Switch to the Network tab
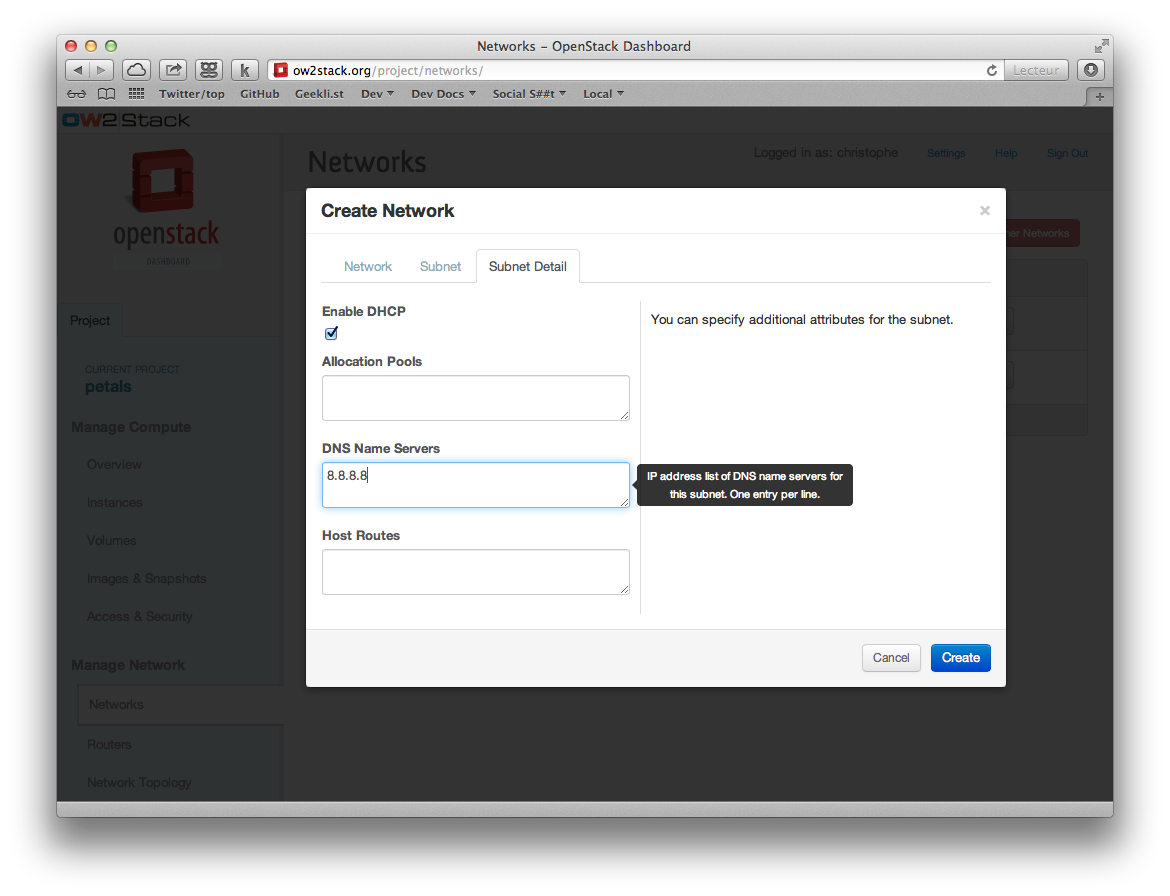The height and width of the screenshot is (896, 1170). (x=368, y=266)
